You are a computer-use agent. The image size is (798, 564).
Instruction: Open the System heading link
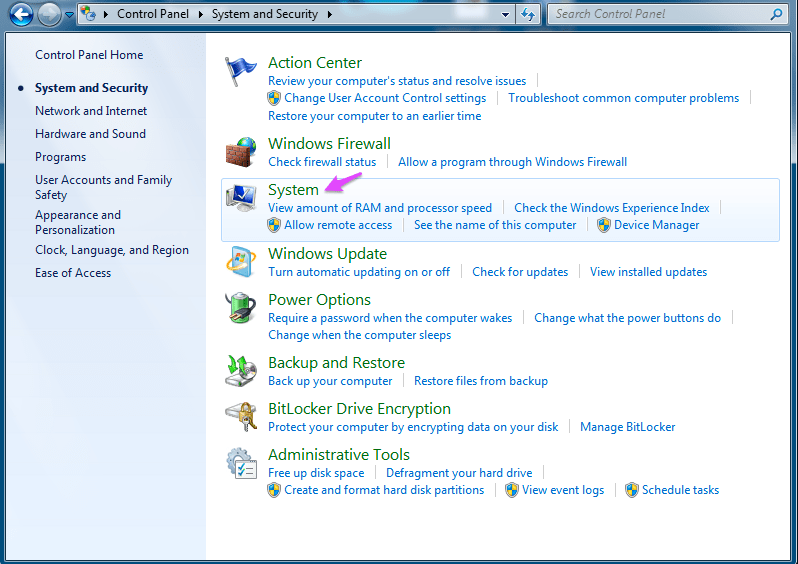293,190
